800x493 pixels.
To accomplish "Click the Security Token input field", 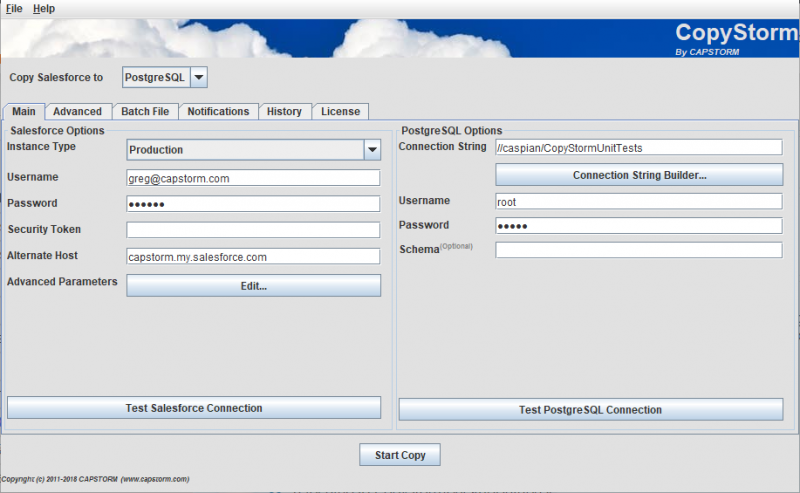I will click(x=253, y=230).
